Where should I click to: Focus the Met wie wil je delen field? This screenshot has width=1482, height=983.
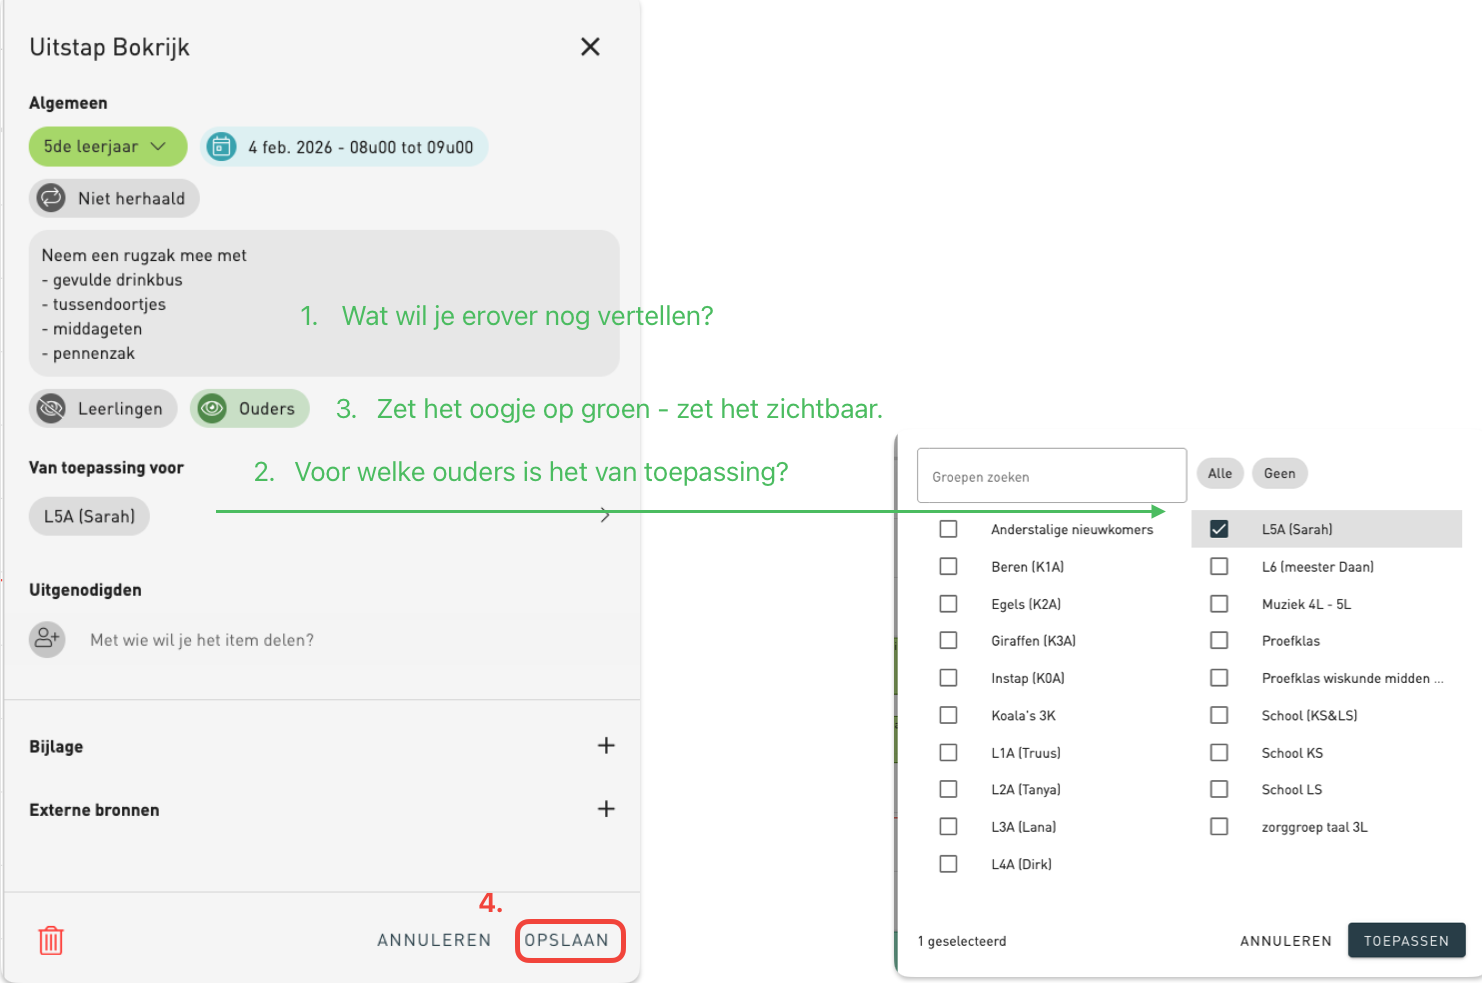coord(202,640)
